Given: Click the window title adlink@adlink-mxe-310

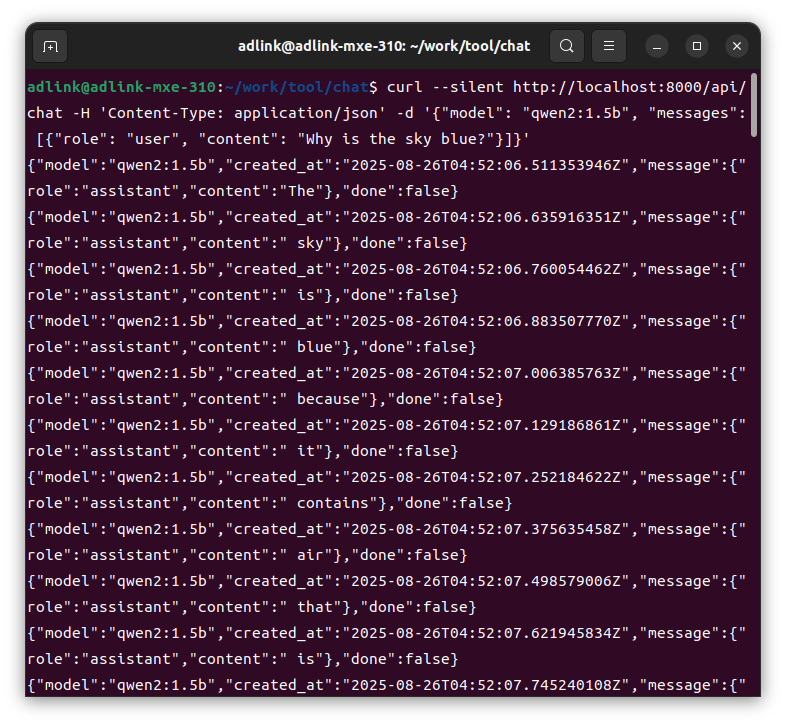Looking at the screenshot, I should 384,46.
